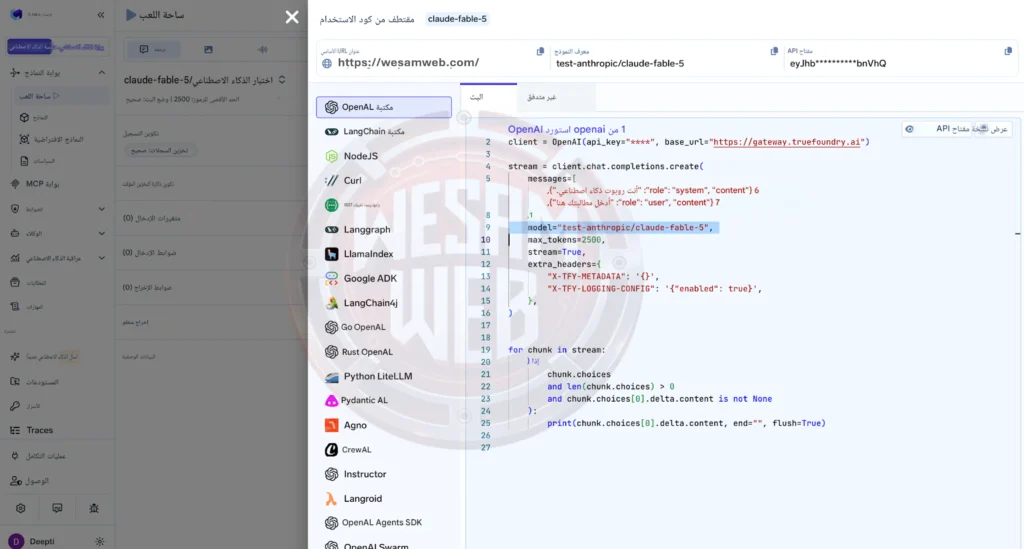1024x549 pixels.
Task: Switch to the non-streaming tab
Action: point(541,97)
